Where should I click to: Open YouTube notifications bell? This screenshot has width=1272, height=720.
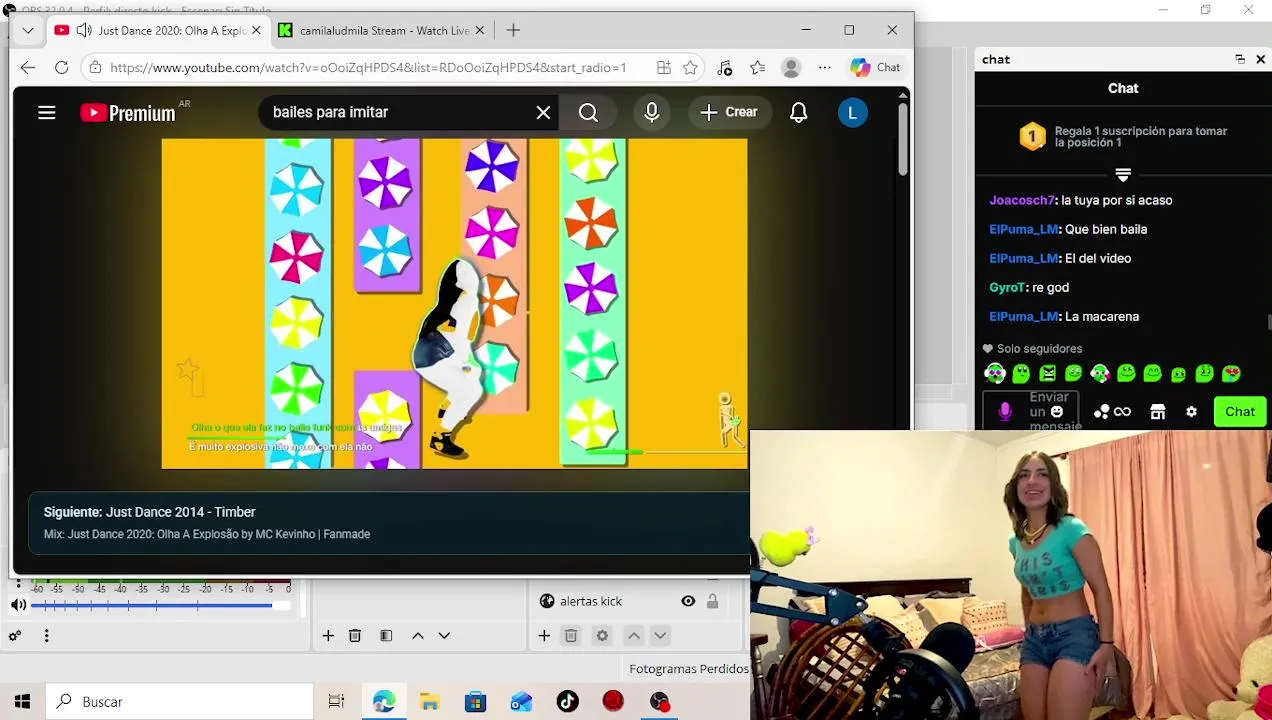point(798,113)
